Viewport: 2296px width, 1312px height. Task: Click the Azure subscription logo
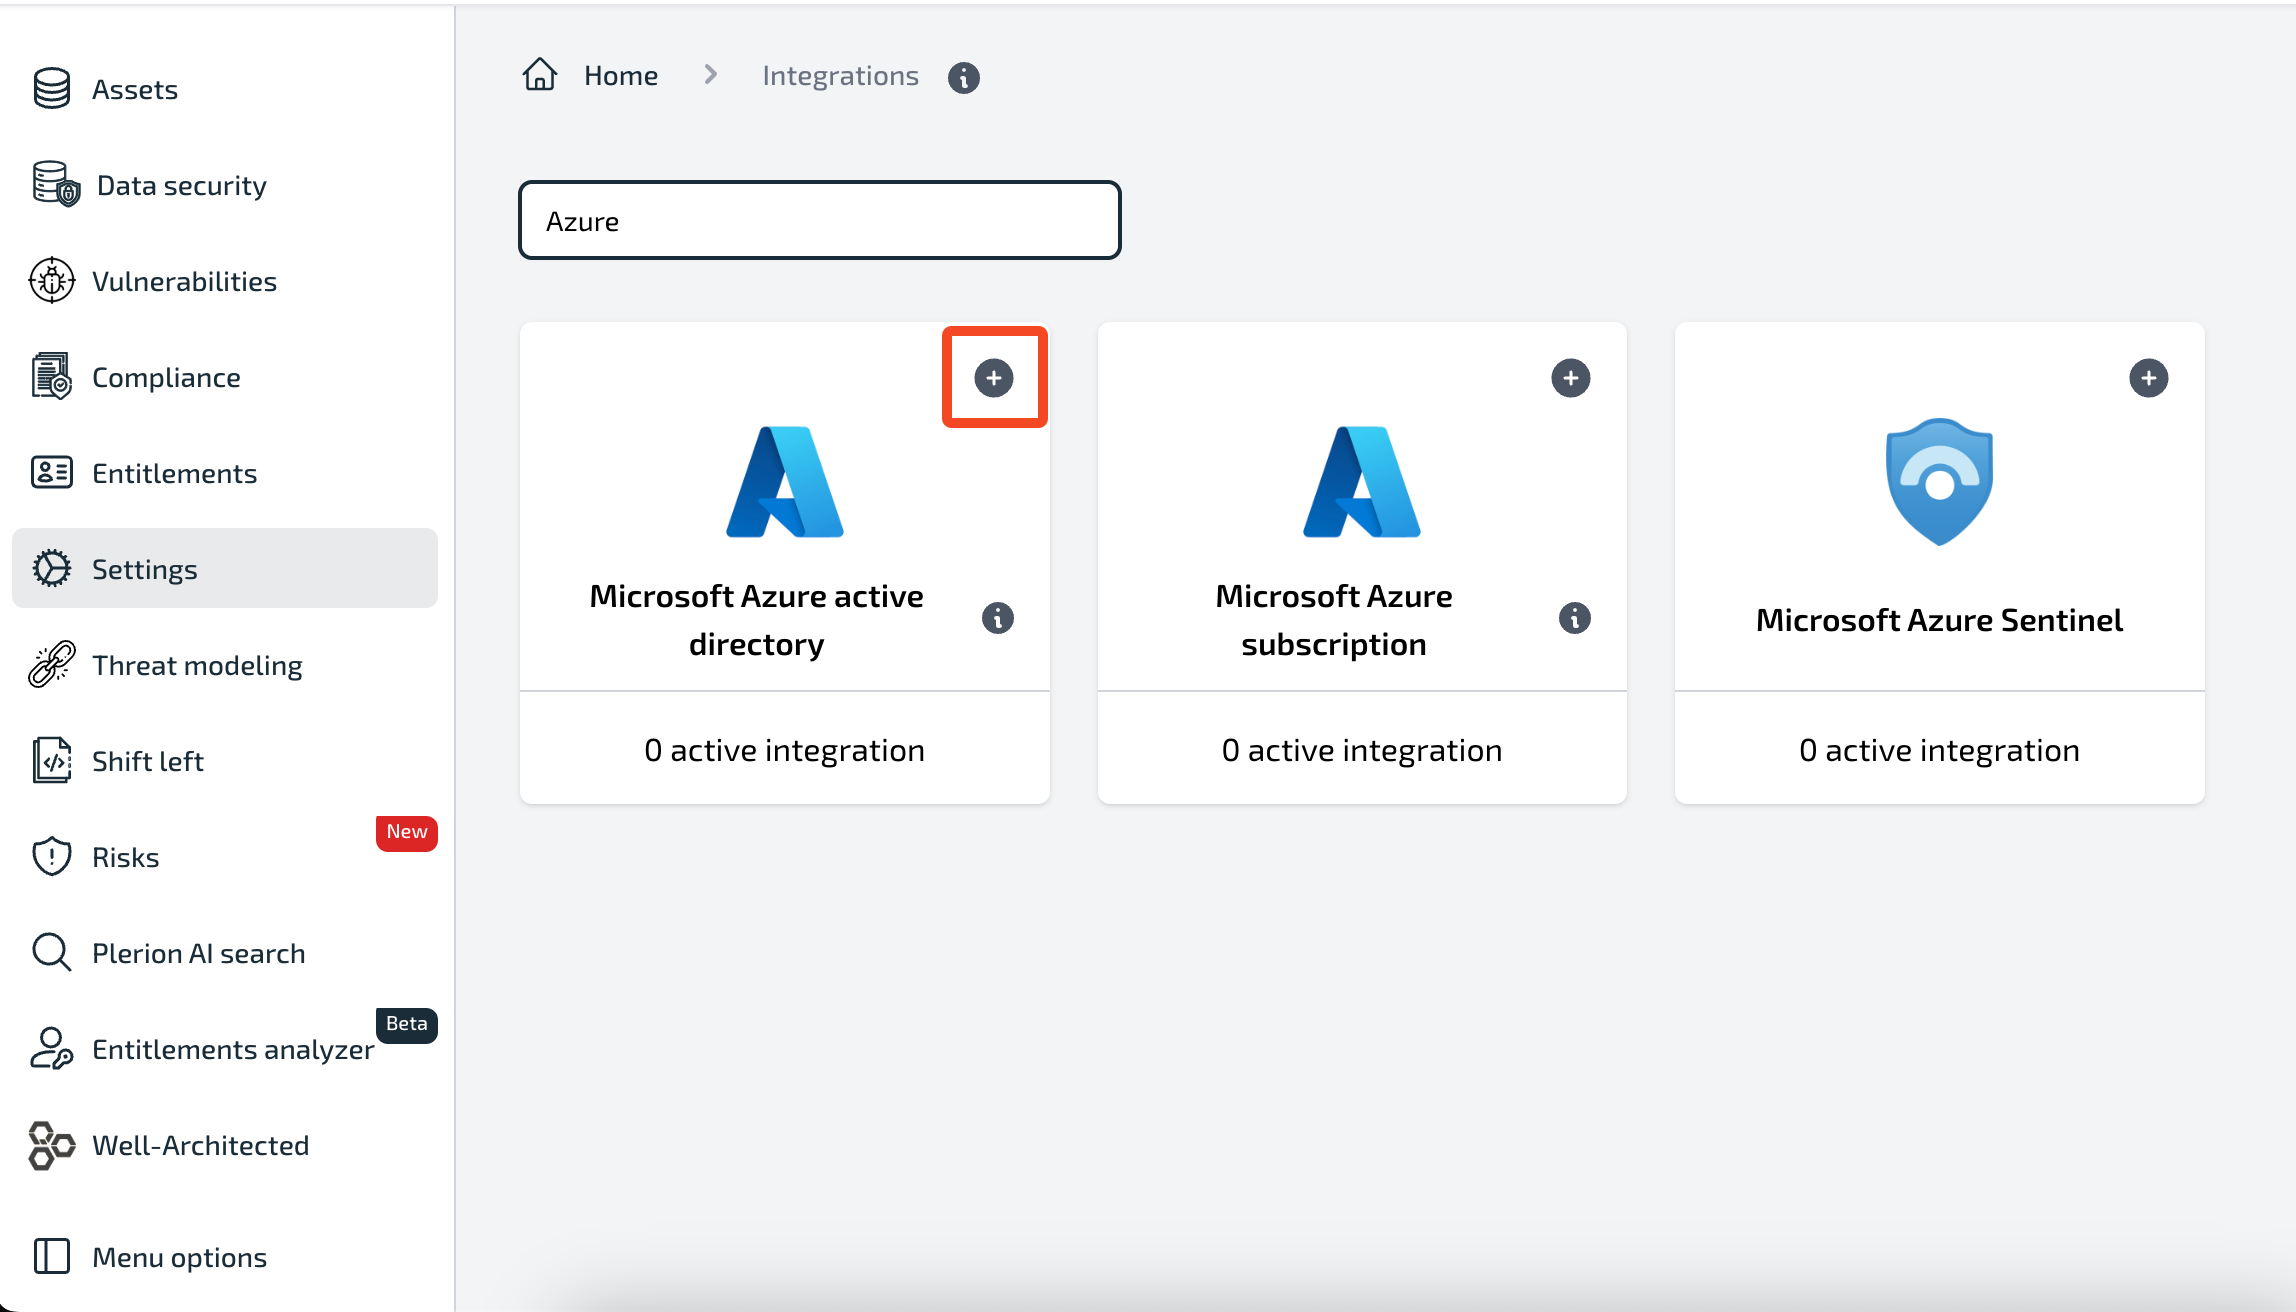(x=1362, y=482)
